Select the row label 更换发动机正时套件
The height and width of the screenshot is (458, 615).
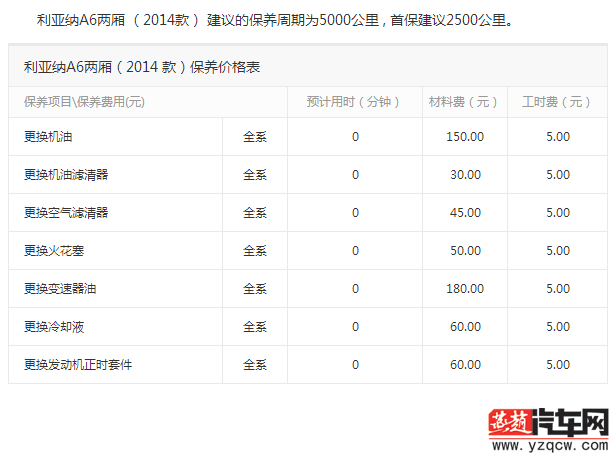78,365
